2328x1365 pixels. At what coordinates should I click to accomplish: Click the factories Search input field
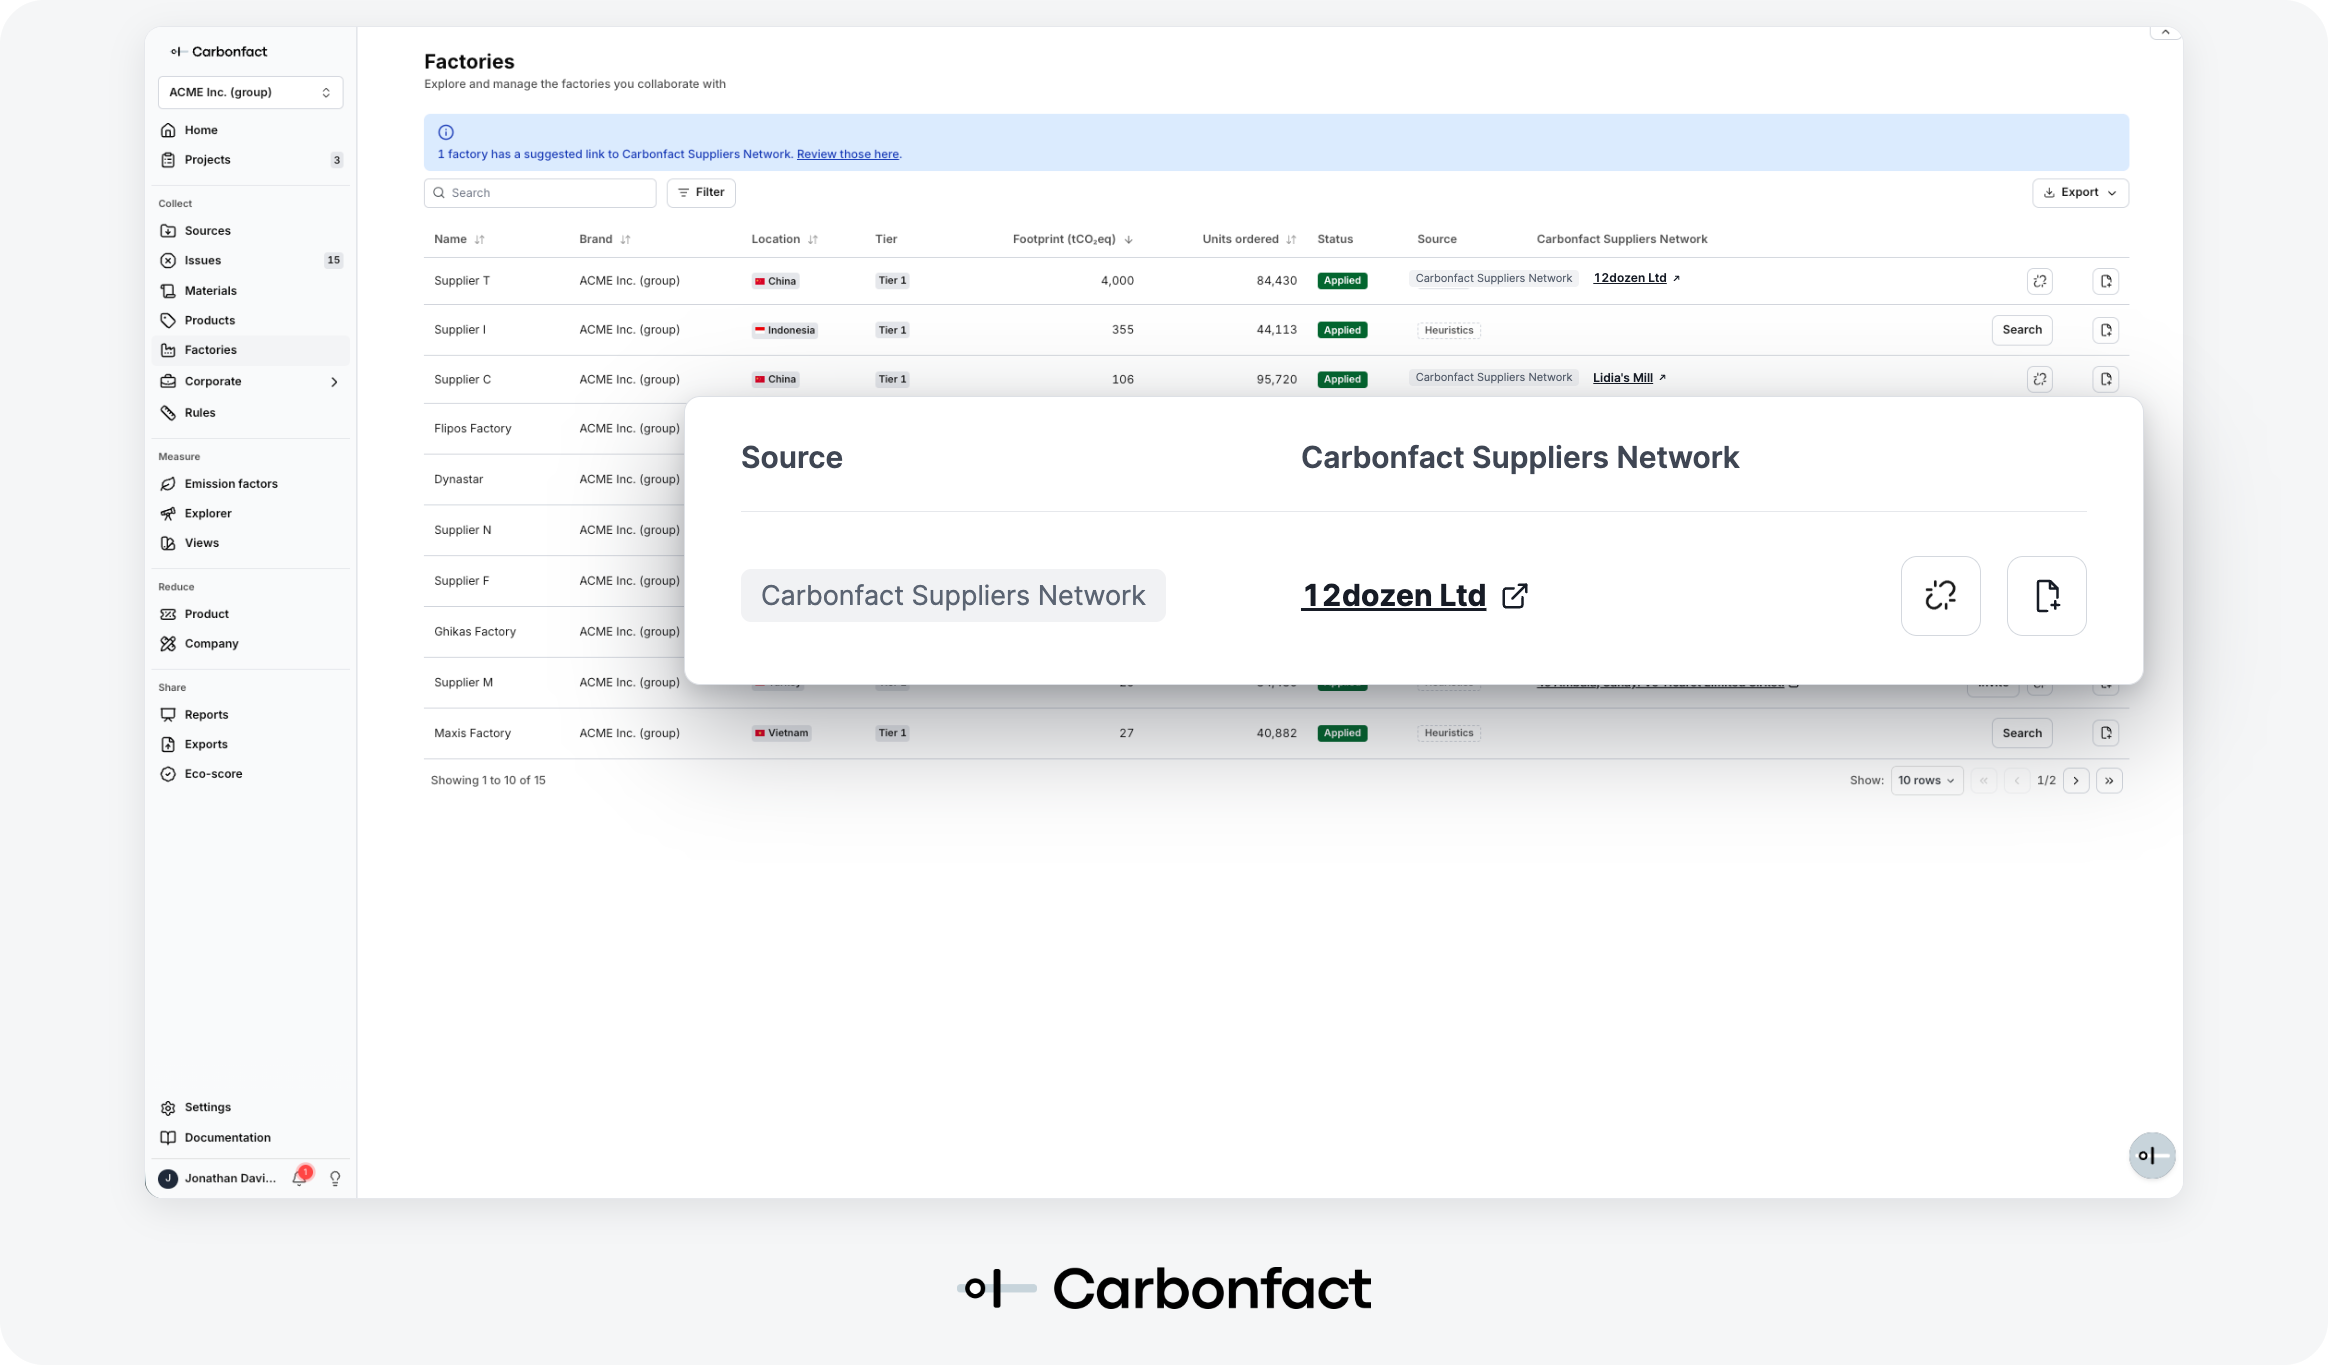point(540,193)
